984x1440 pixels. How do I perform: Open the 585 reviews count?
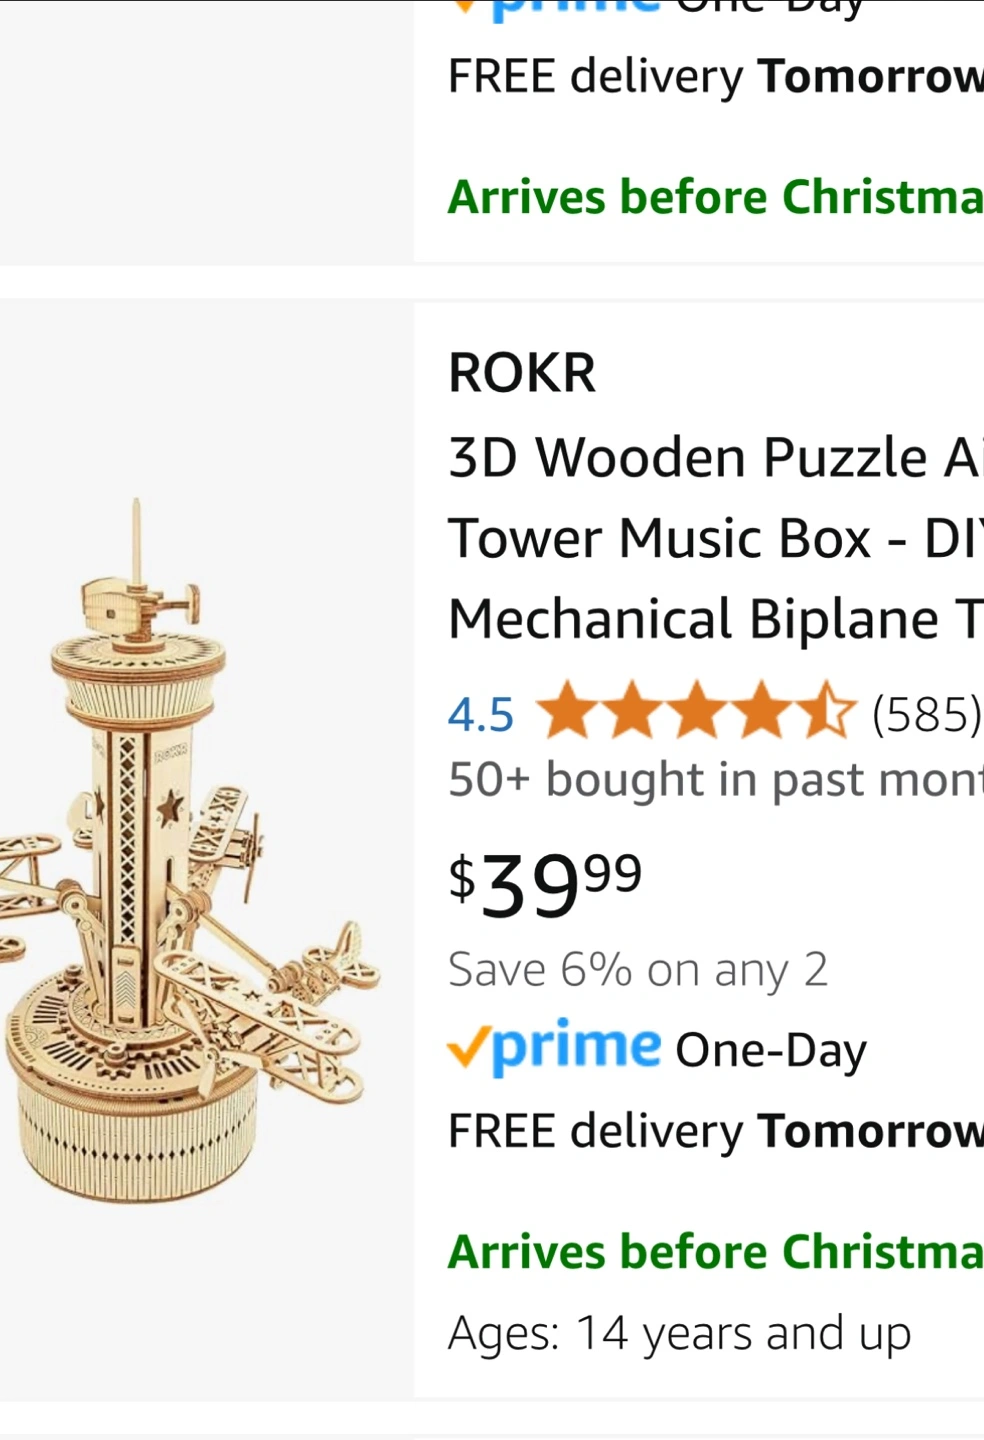(926, 714)
